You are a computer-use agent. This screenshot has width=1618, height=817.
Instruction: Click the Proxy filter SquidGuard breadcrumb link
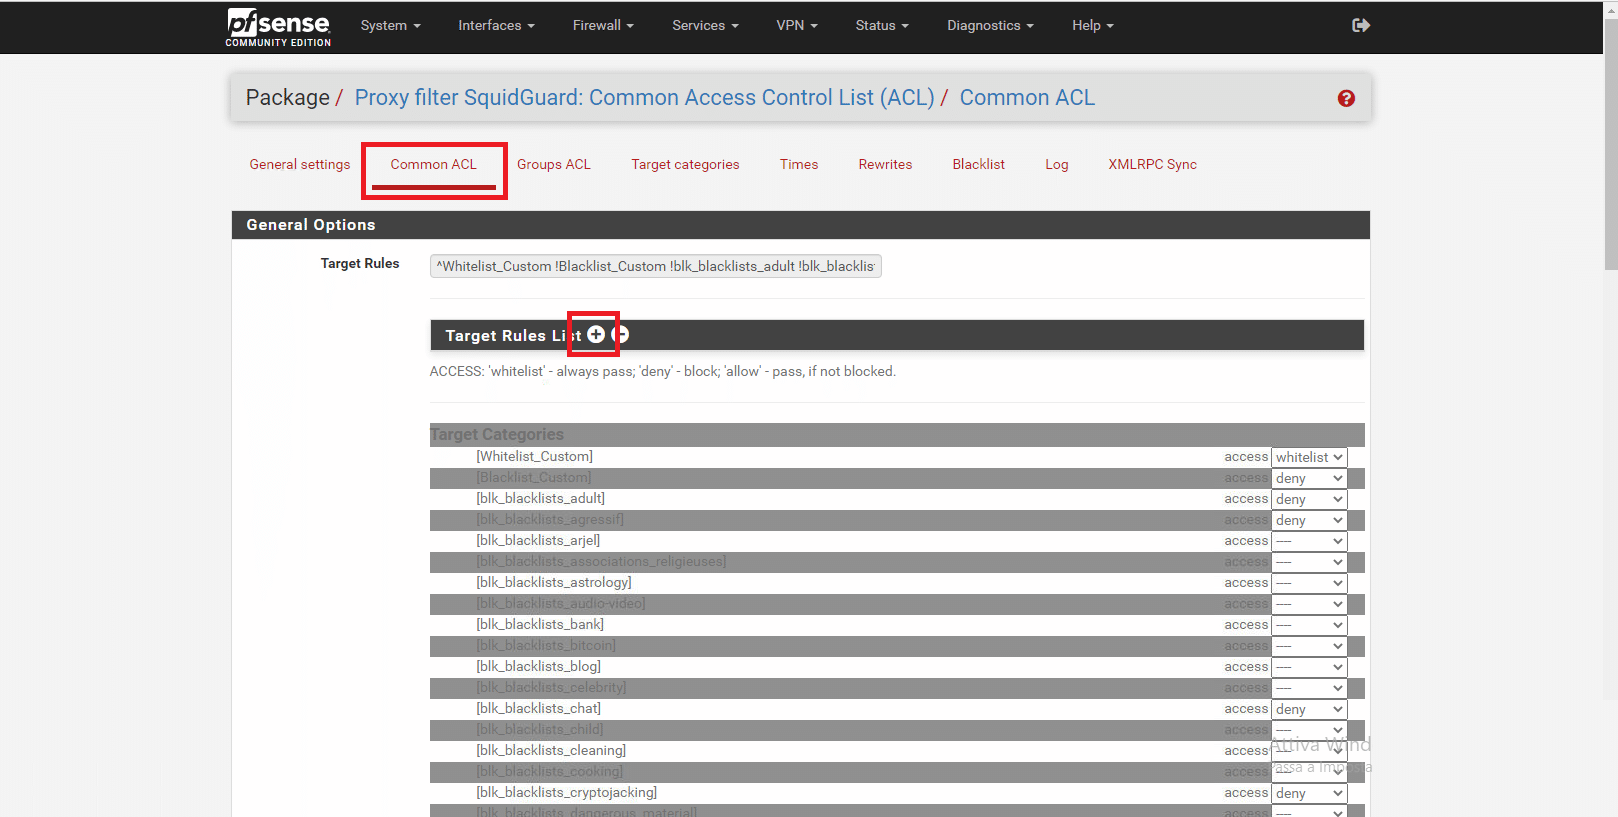(644, 98)
